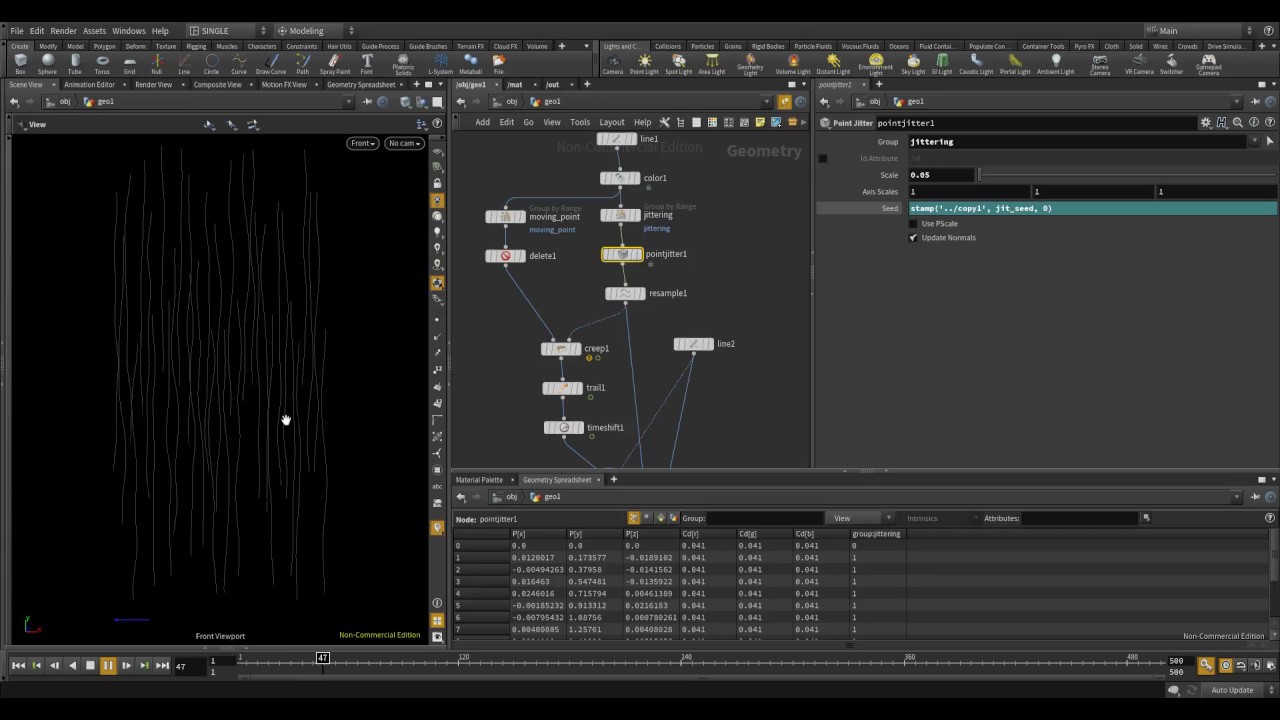Open the Windows menu

coord(128,31)
